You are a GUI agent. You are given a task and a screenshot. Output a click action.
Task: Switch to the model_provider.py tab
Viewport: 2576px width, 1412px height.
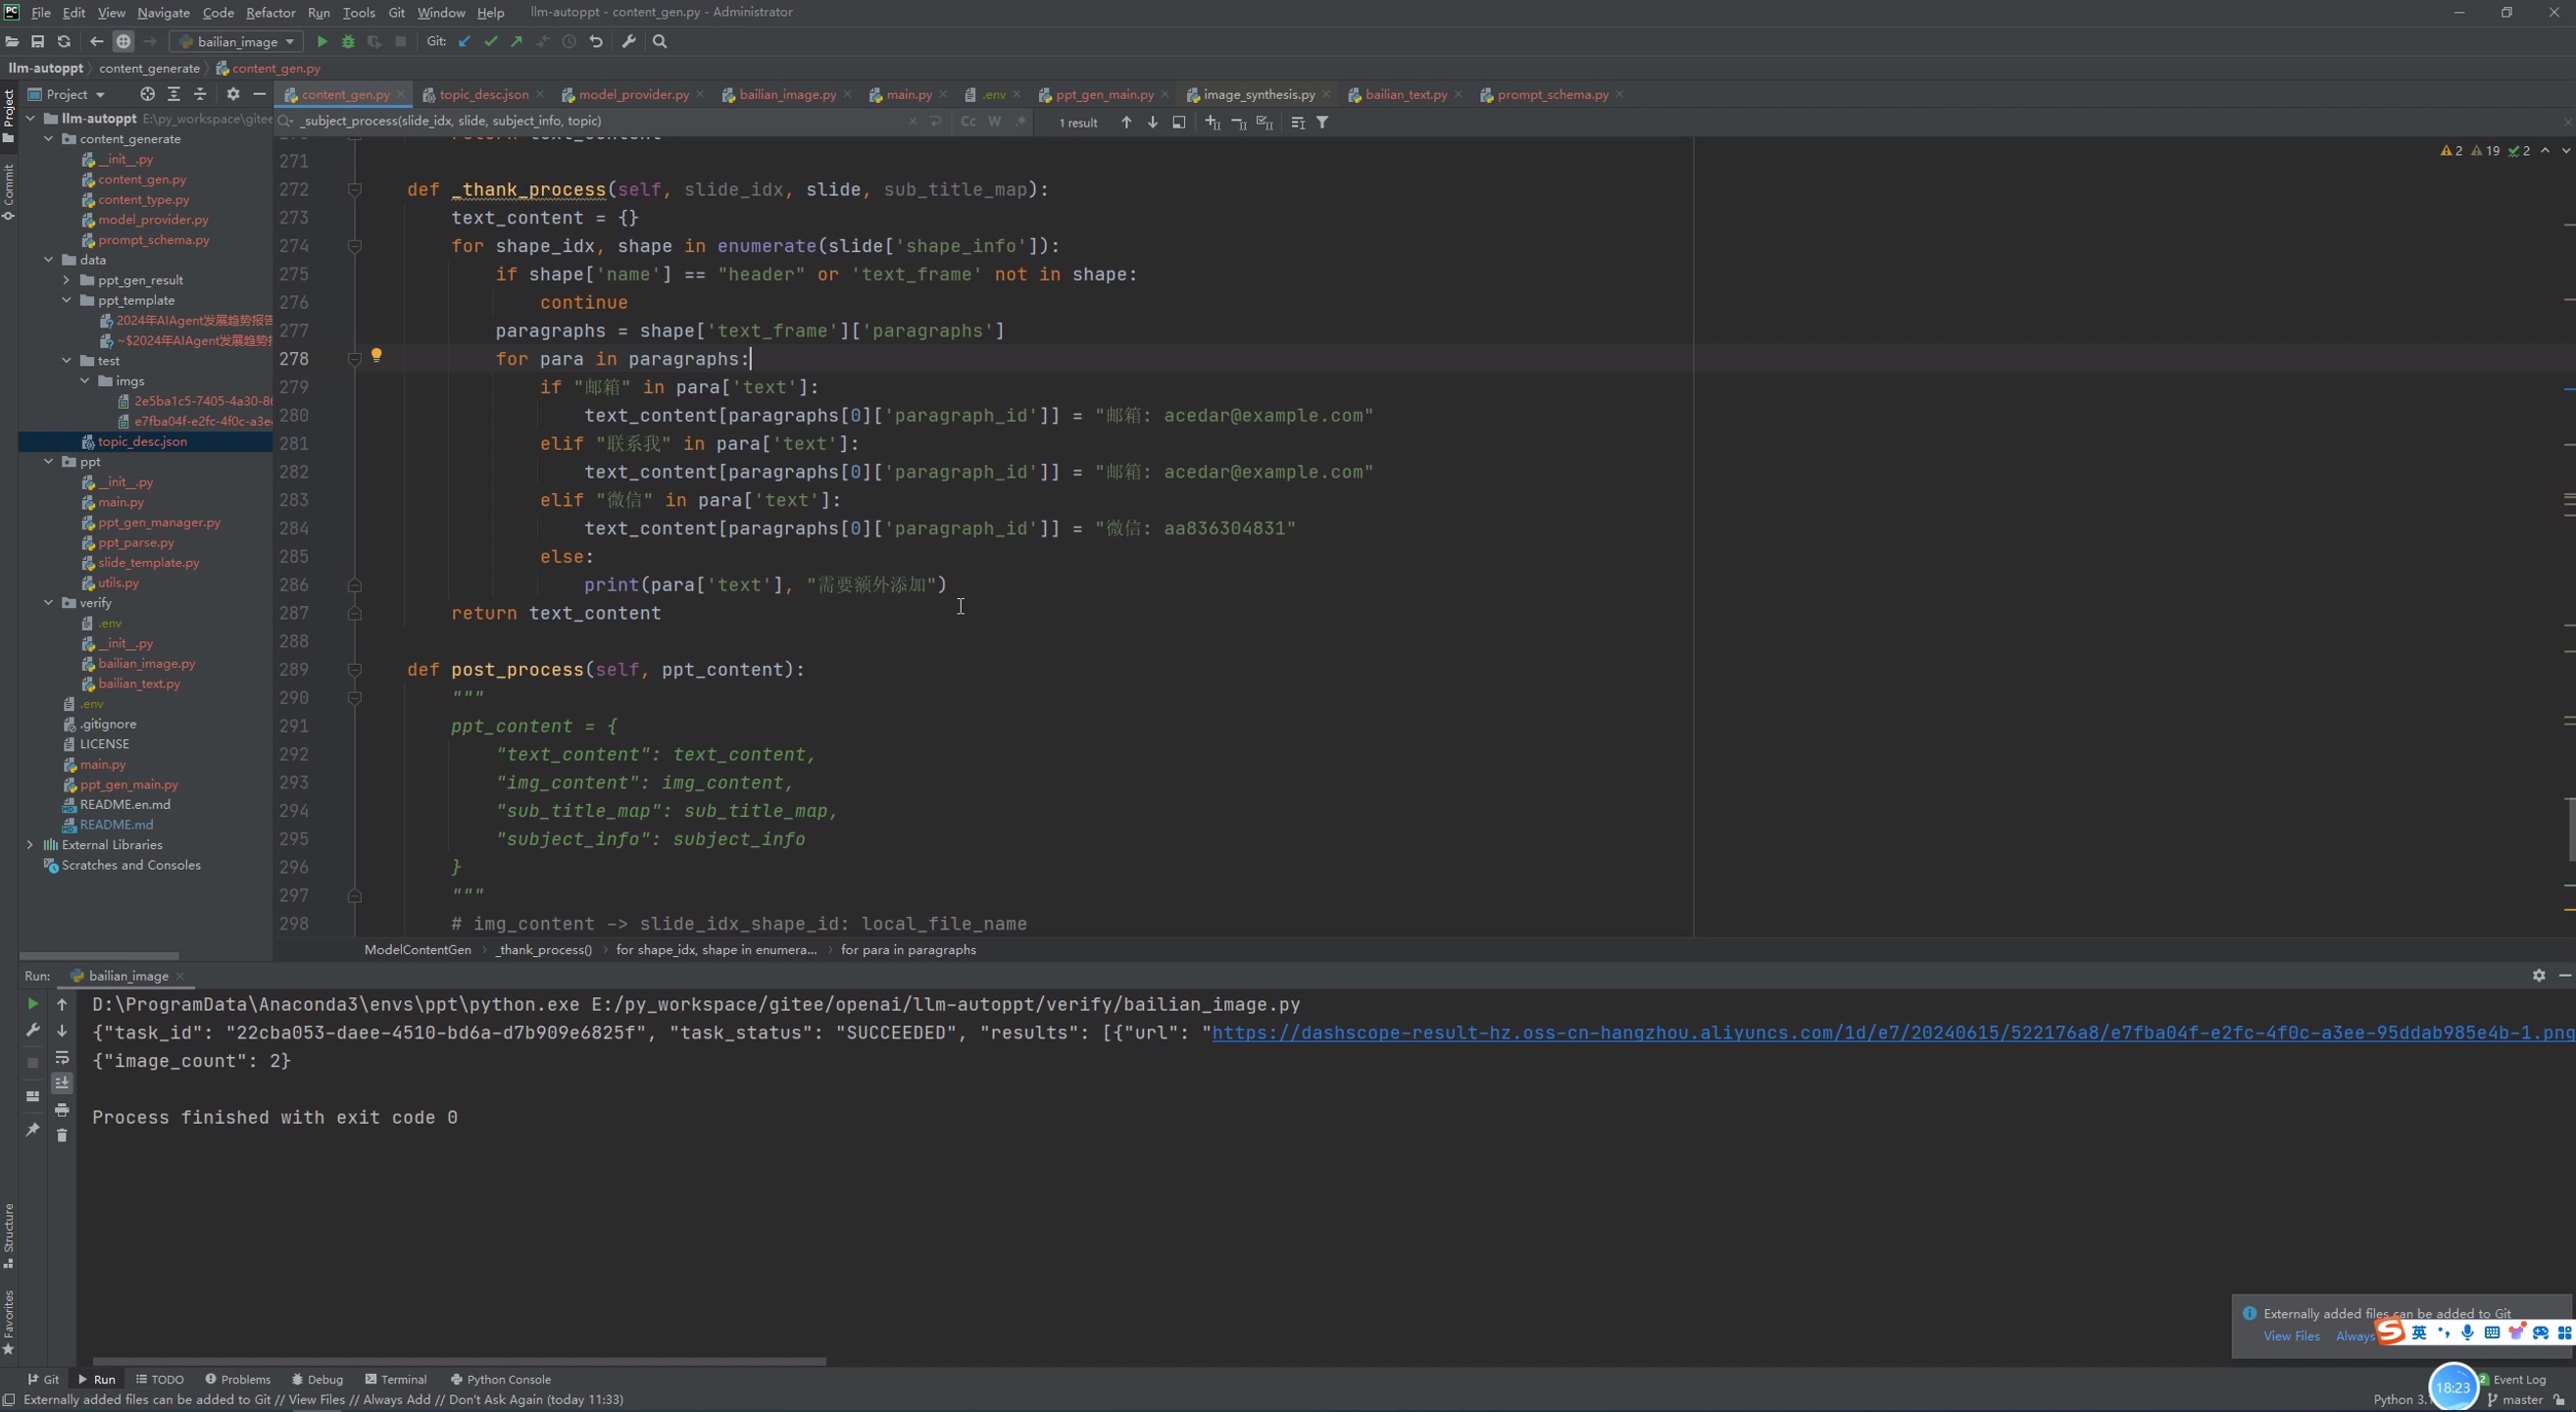tap(633, 95)
